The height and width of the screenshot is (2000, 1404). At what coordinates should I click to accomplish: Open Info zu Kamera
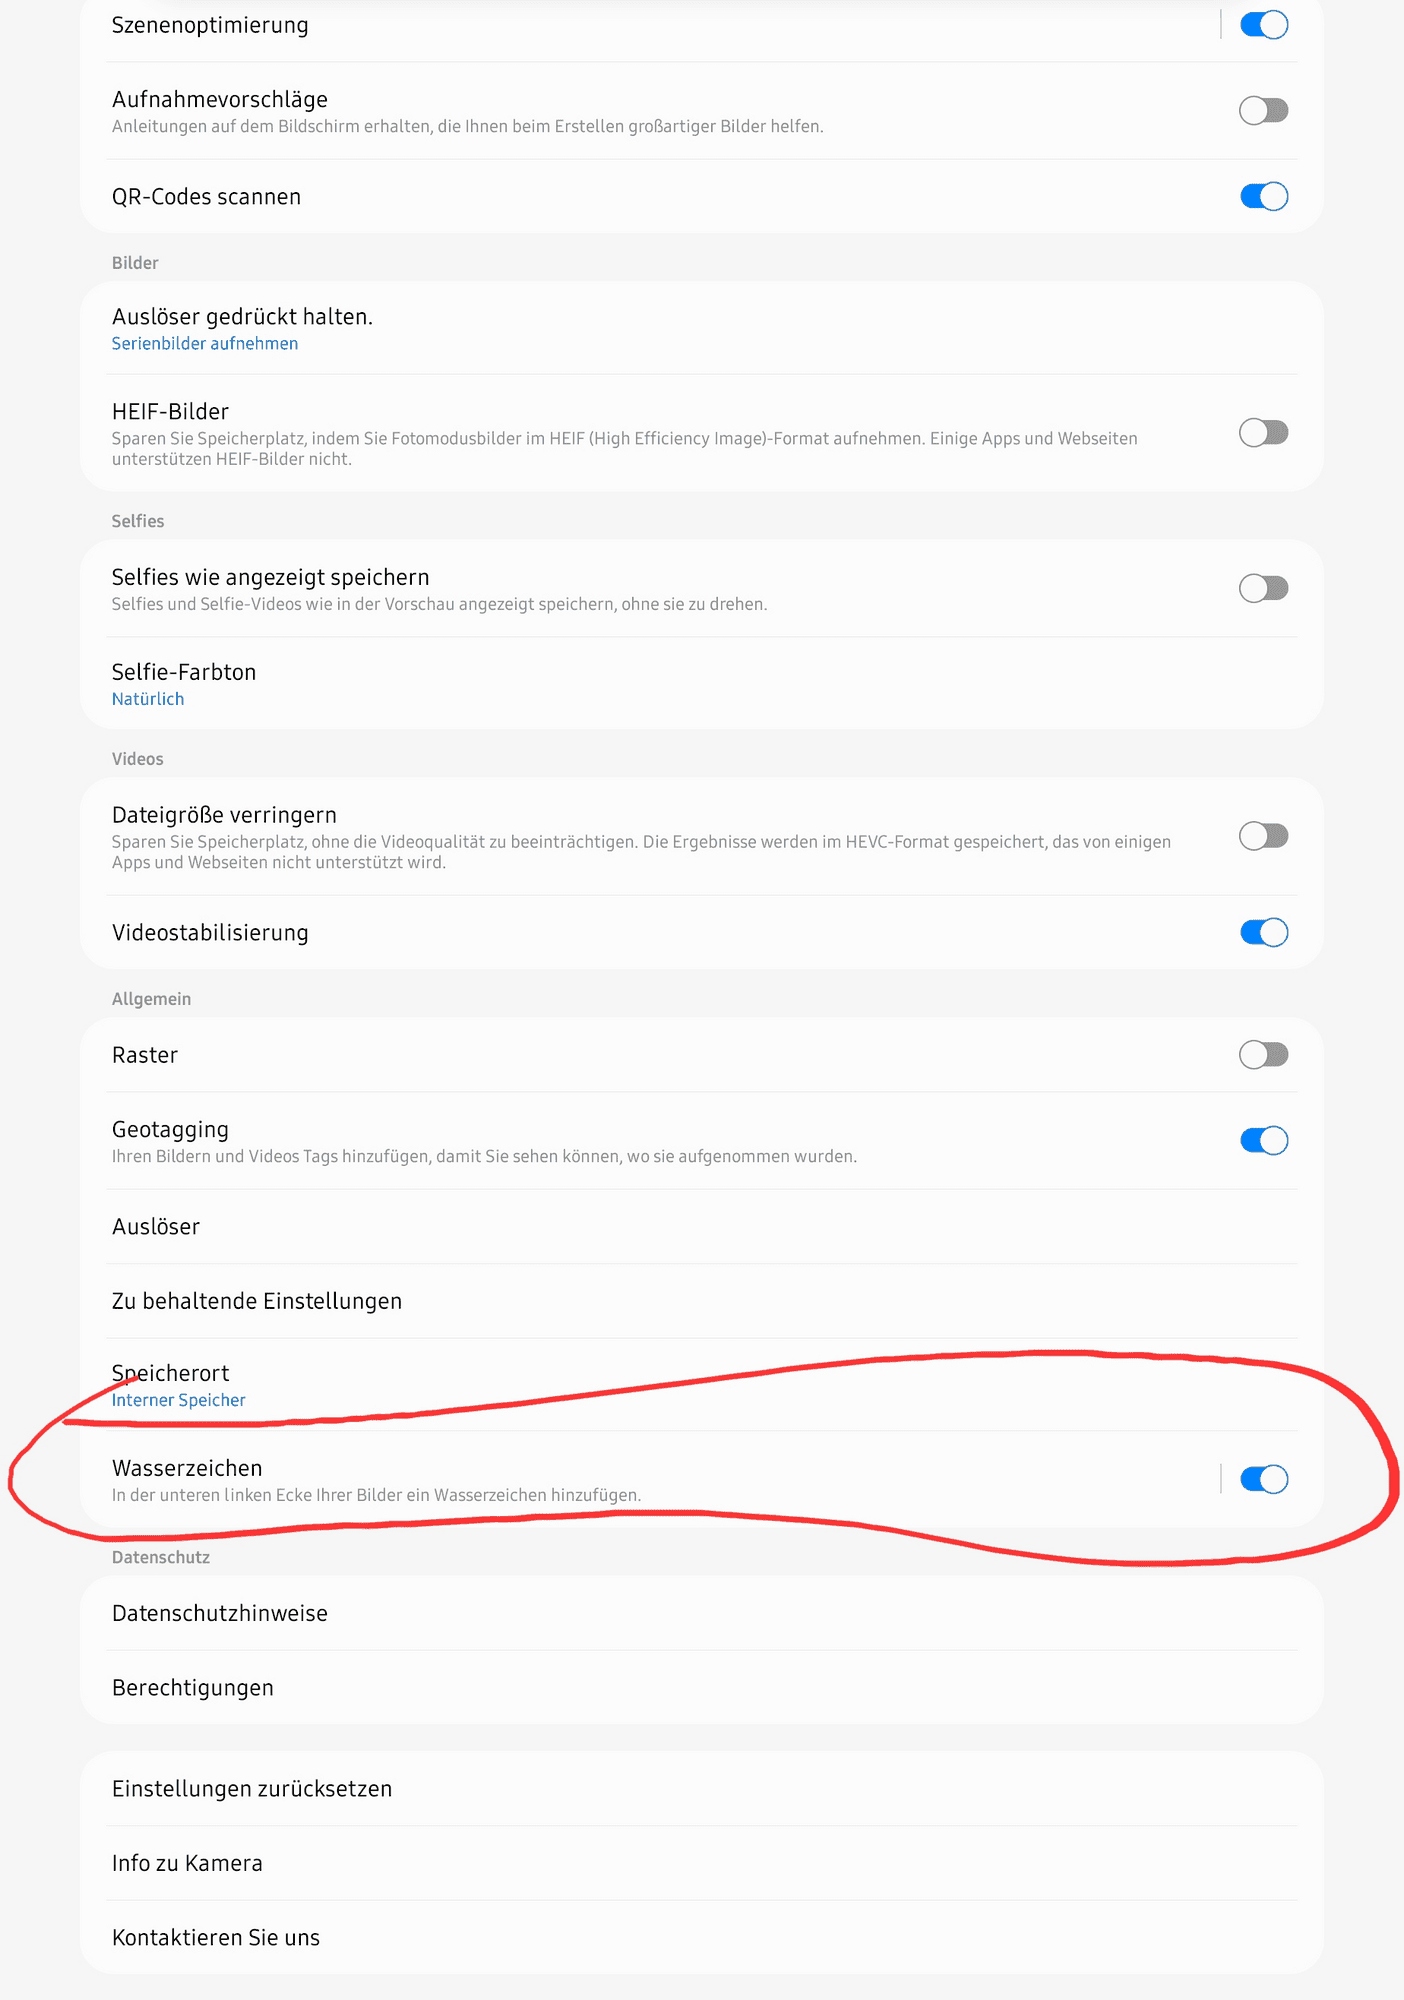pos(702,1863)
